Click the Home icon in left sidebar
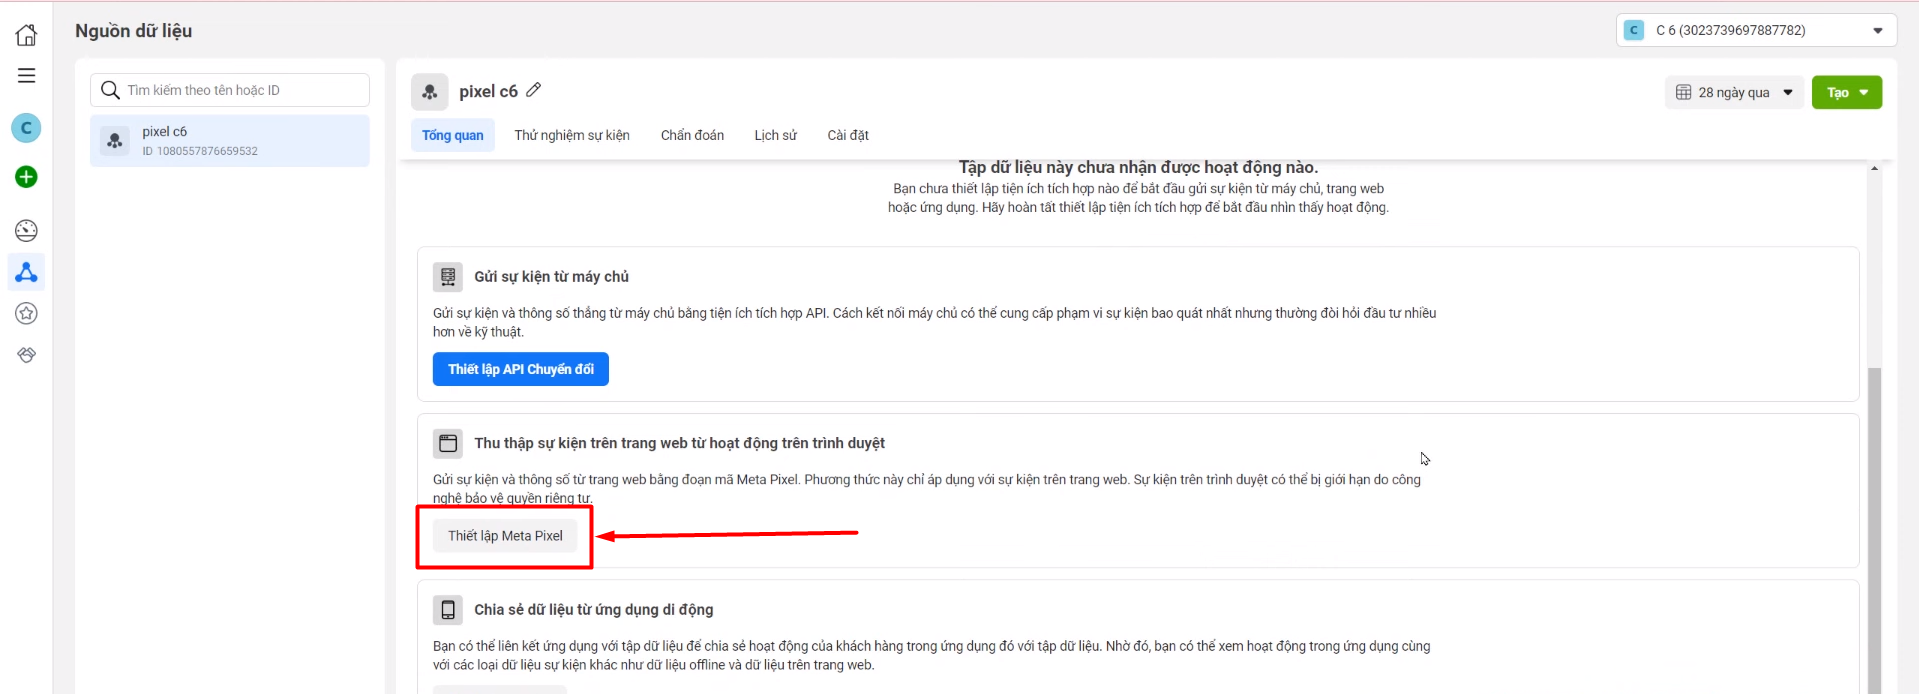Viewport: 1919px width, 694px height. (x=26, y=35)
